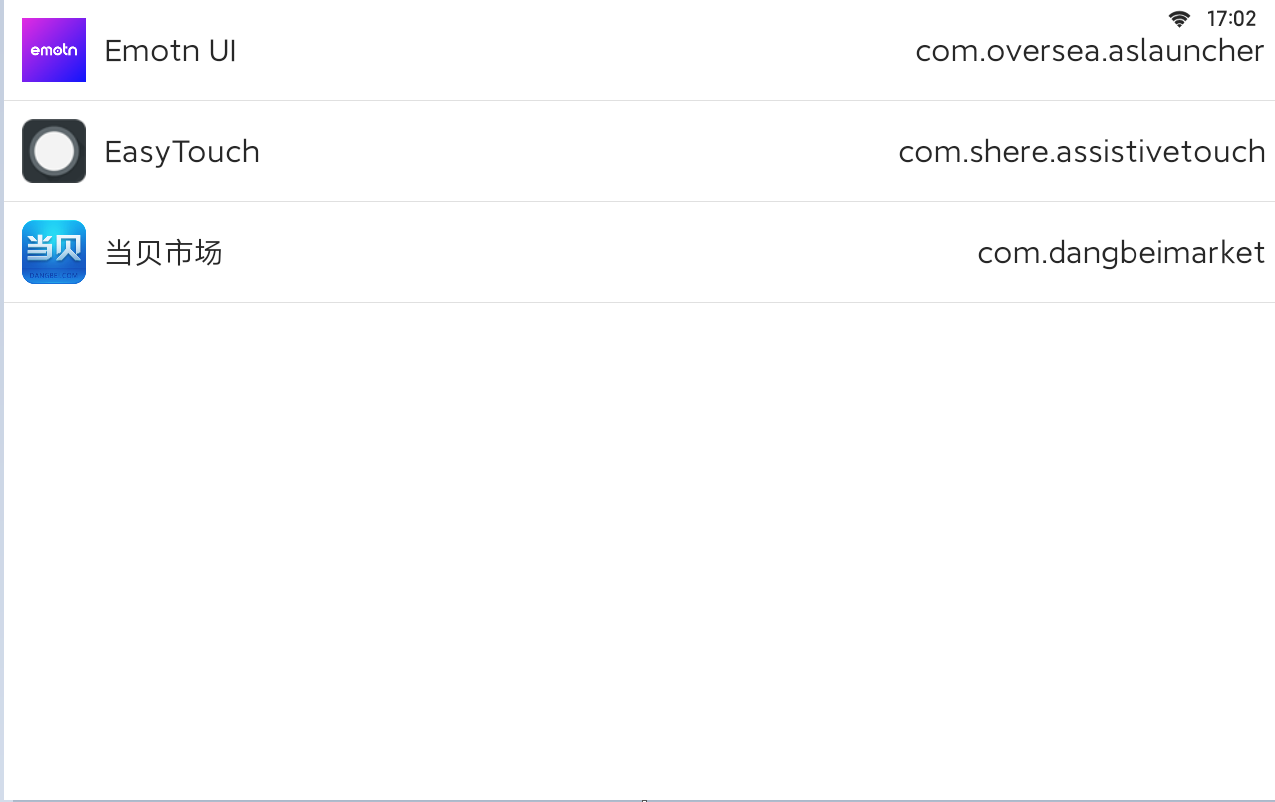This screenshot has height=802, width=1275.
Task: Click the divider under the Emotn UI row
Action: click(x=639, y=100)
